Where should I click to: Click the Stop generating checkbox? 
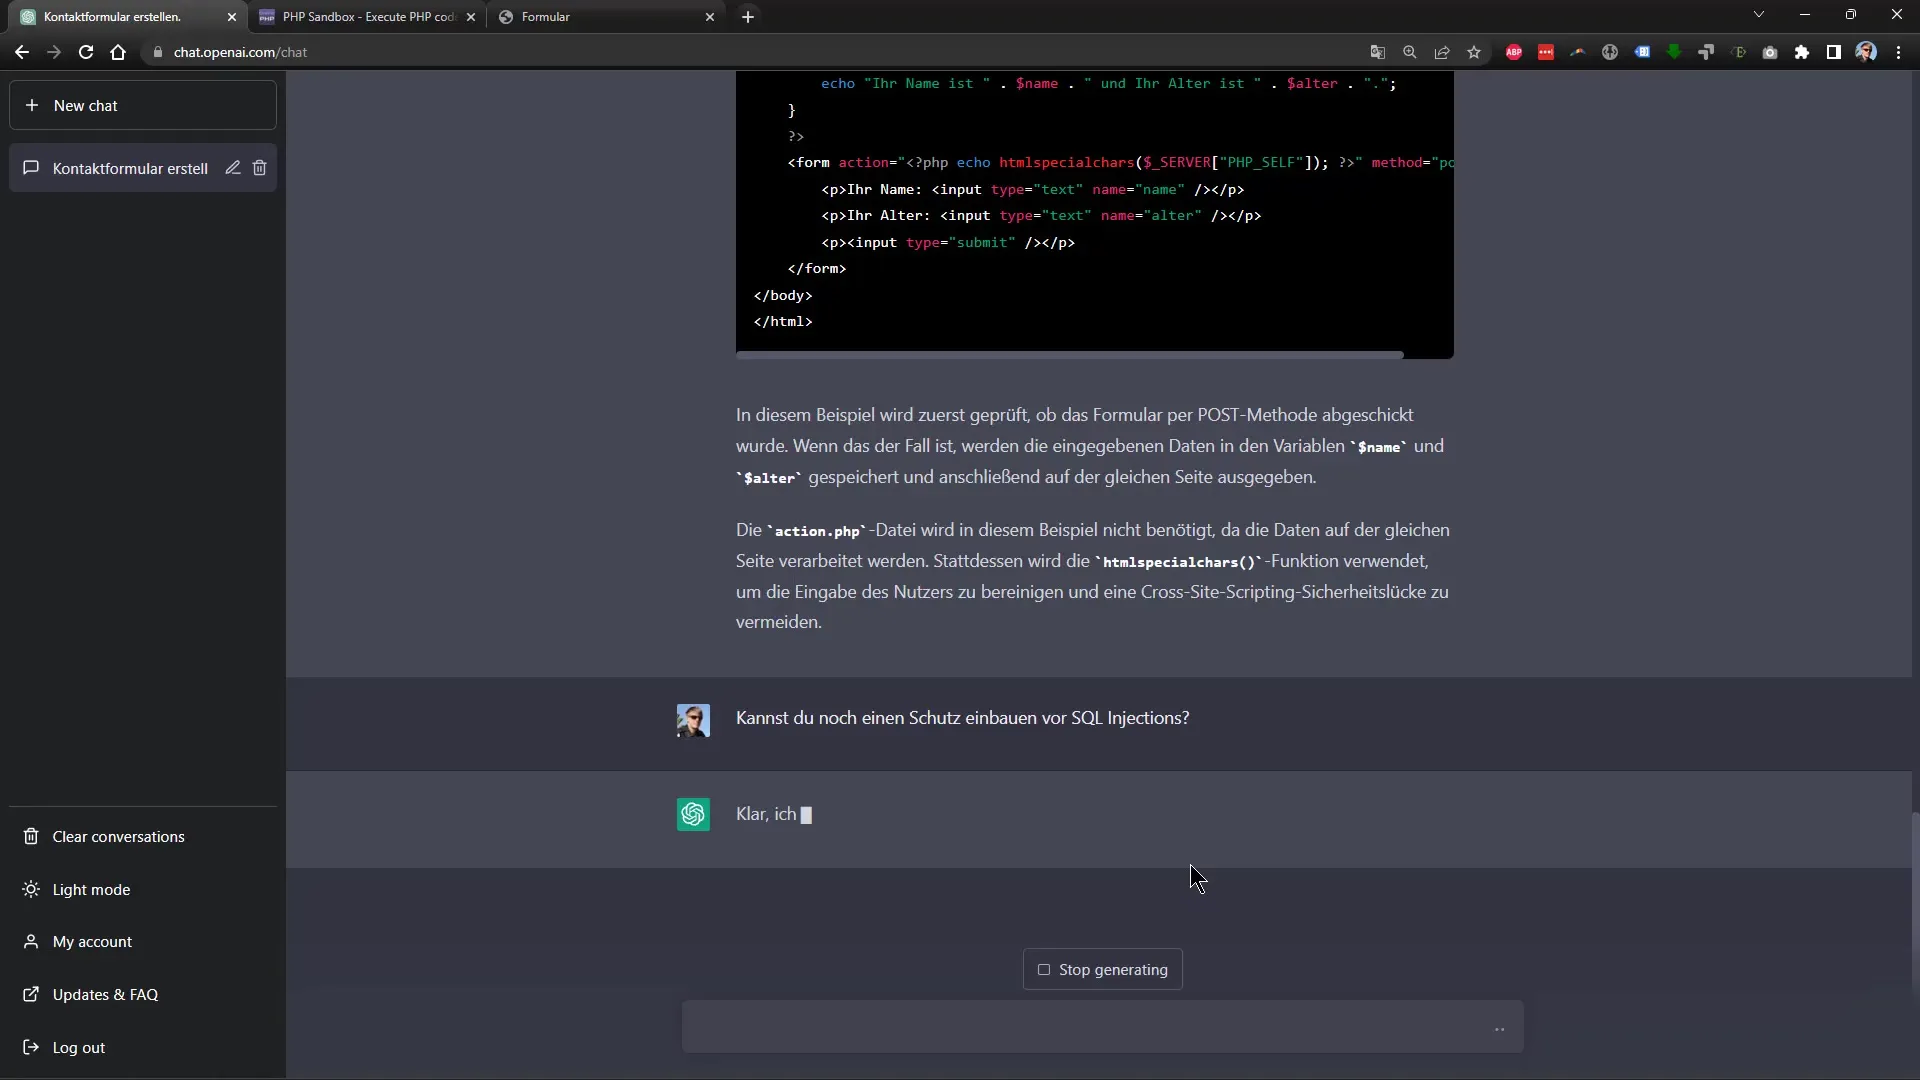tap(1043, 969)
